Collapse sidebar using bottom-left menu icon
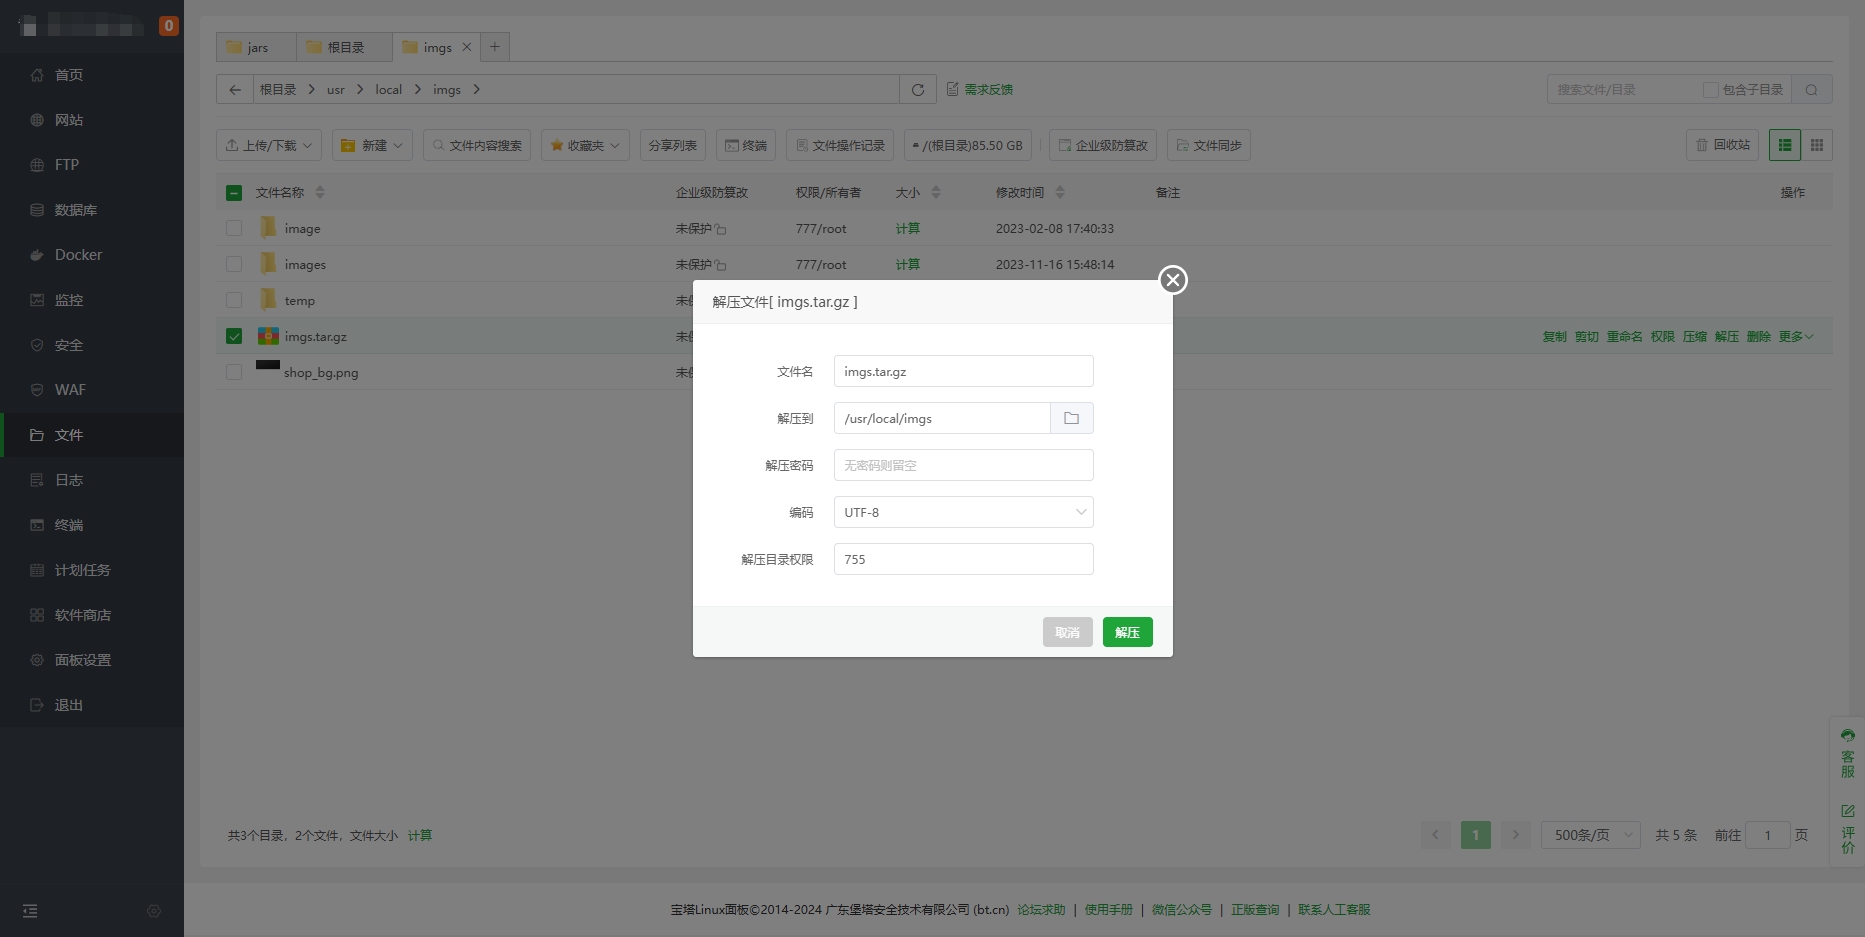1865x937 pixels. (x=30, y=911)
